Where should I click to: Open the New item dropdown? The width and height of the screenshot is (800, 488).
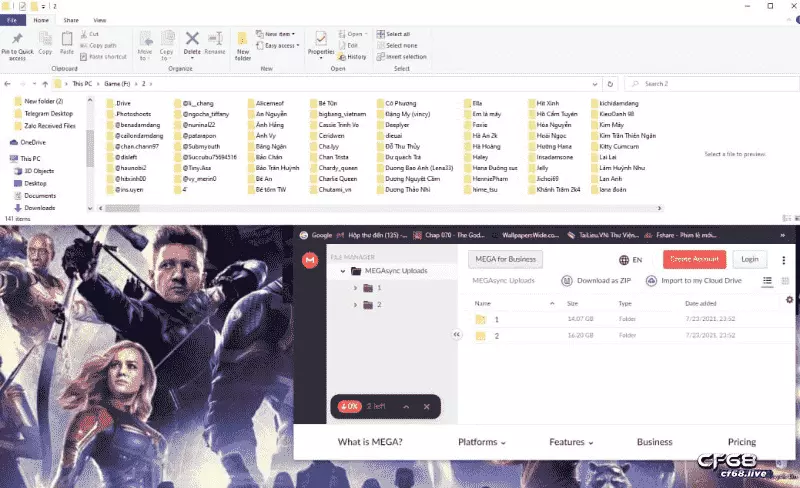click(276, 34)
